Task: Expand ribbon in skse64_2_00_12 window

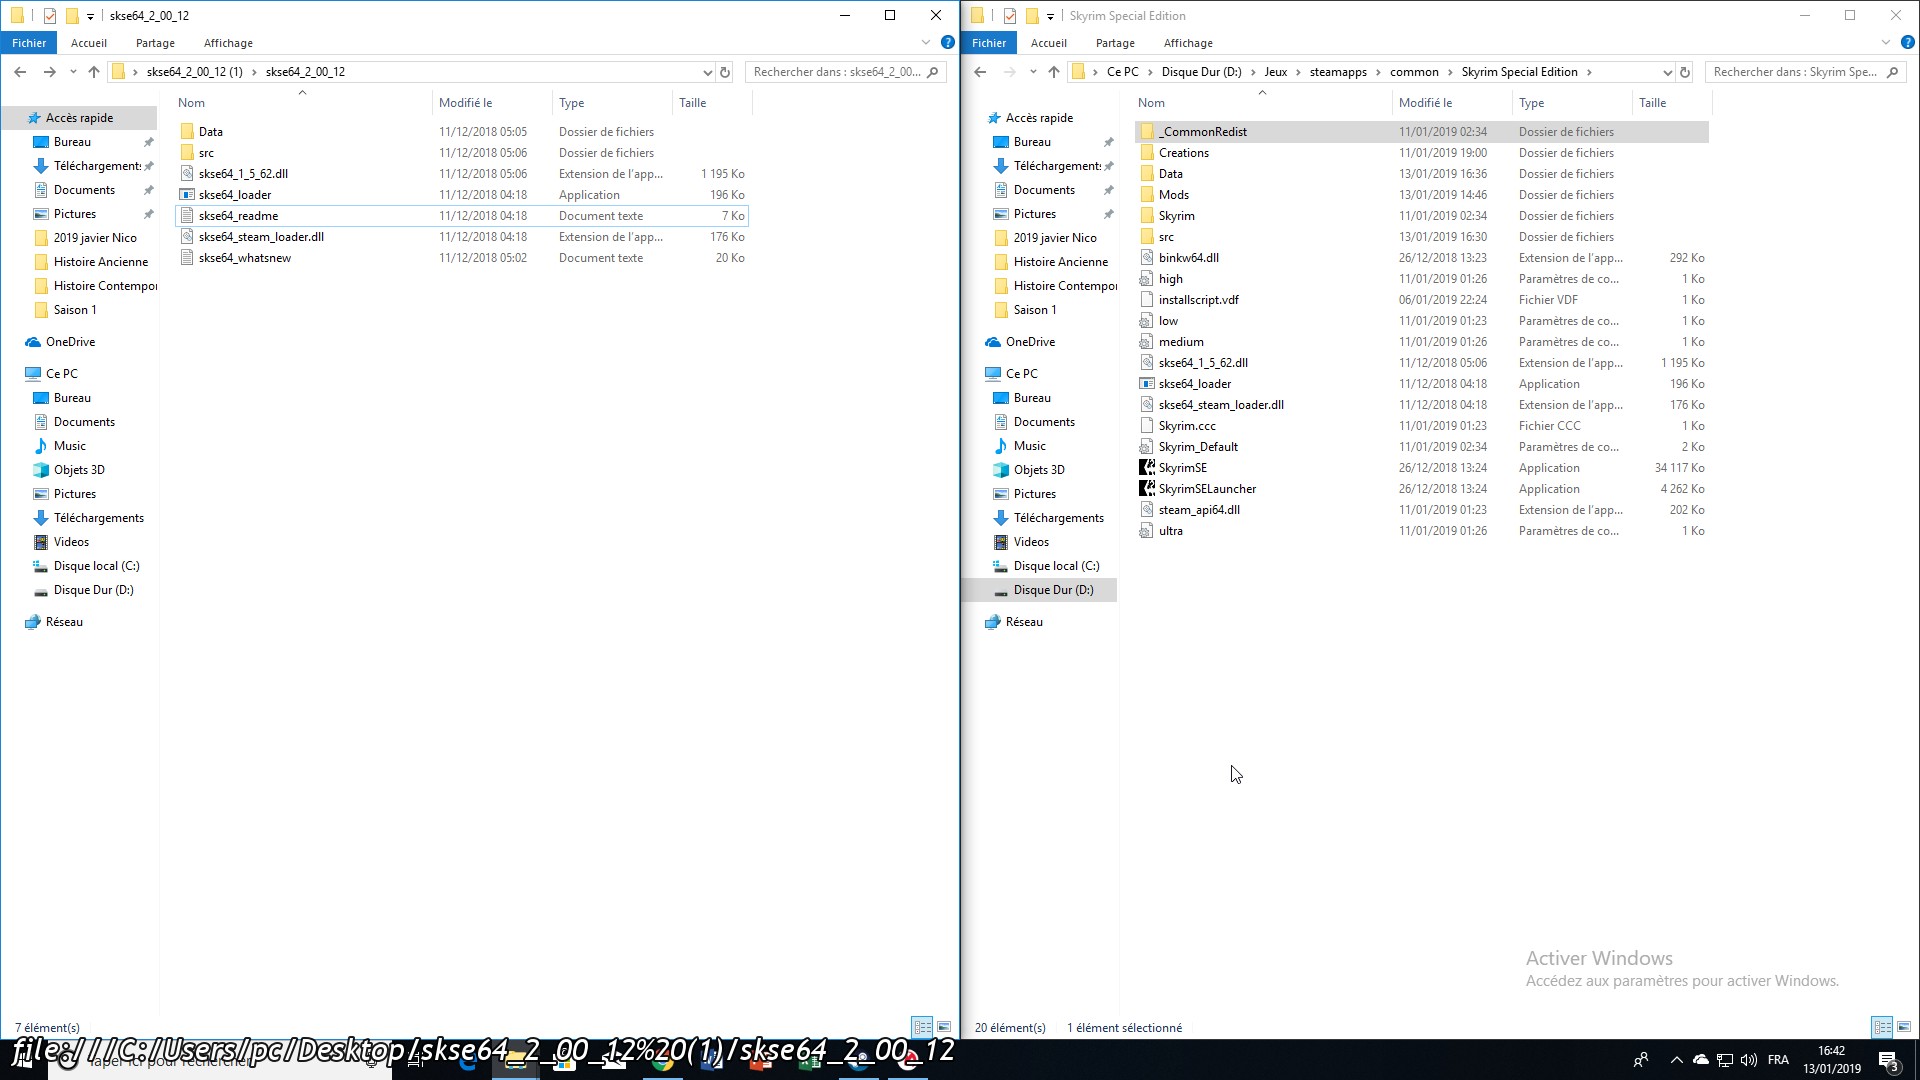Action: point(925,42)
